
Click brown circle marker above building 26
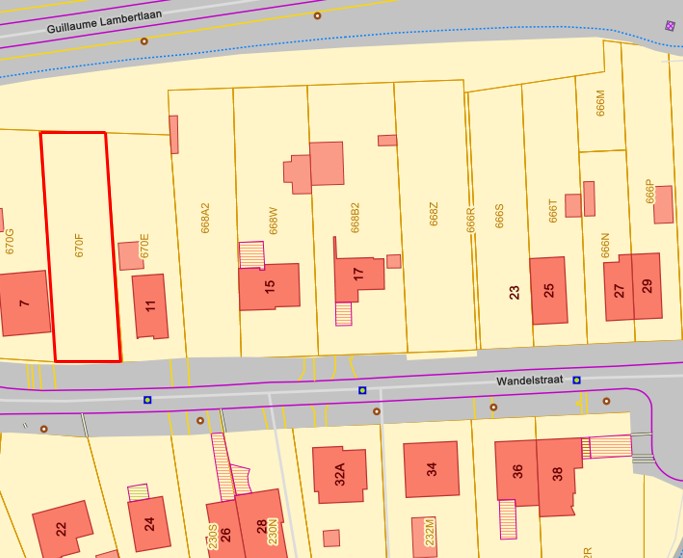pyautogui.click(x=200, y=420)
